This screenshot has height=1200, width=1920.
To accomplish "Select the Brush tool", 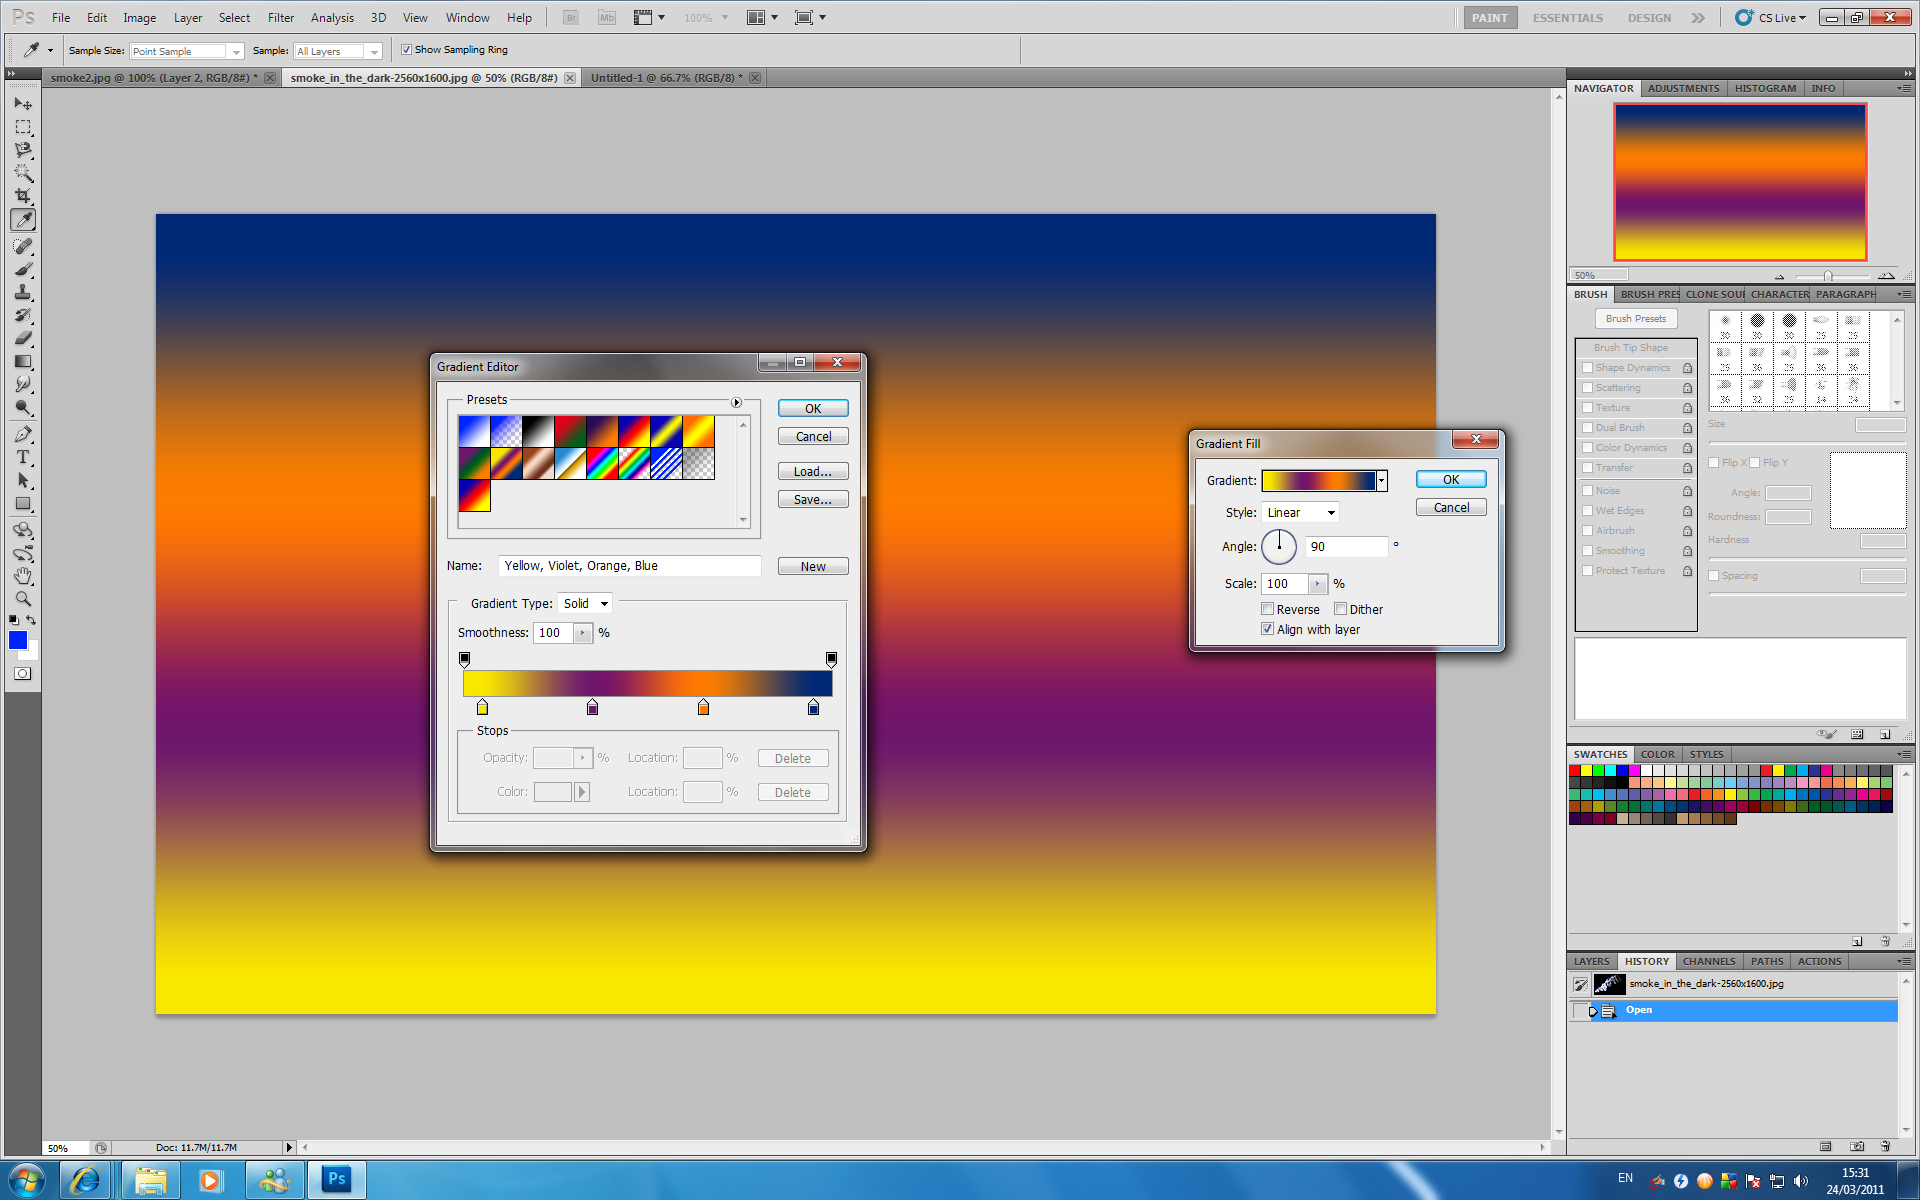I will pyautogui.click(x=23, y=269).
